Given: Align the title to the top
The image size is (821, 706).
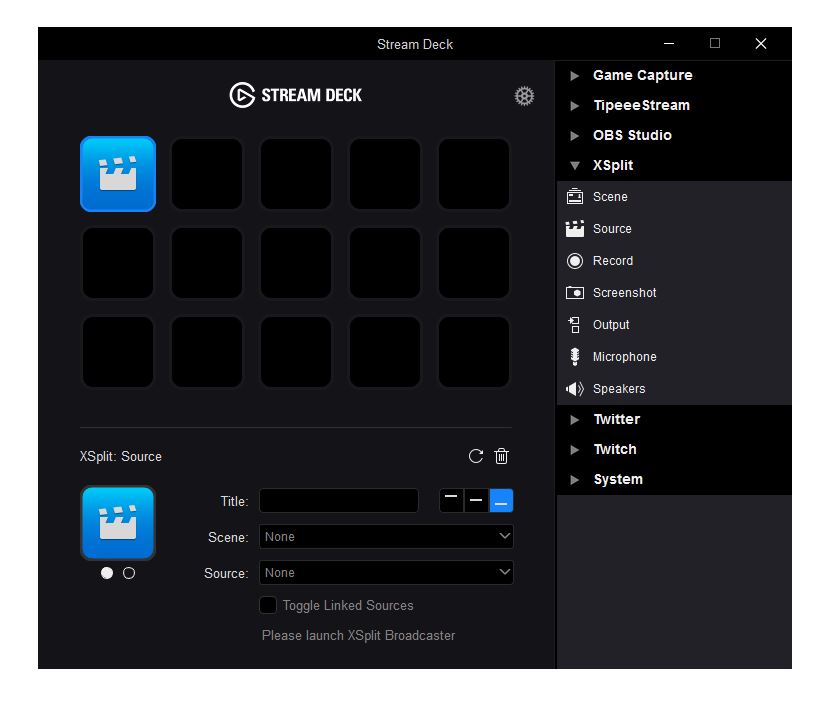Looking at the screenshot, I should [x=451, y=501].
